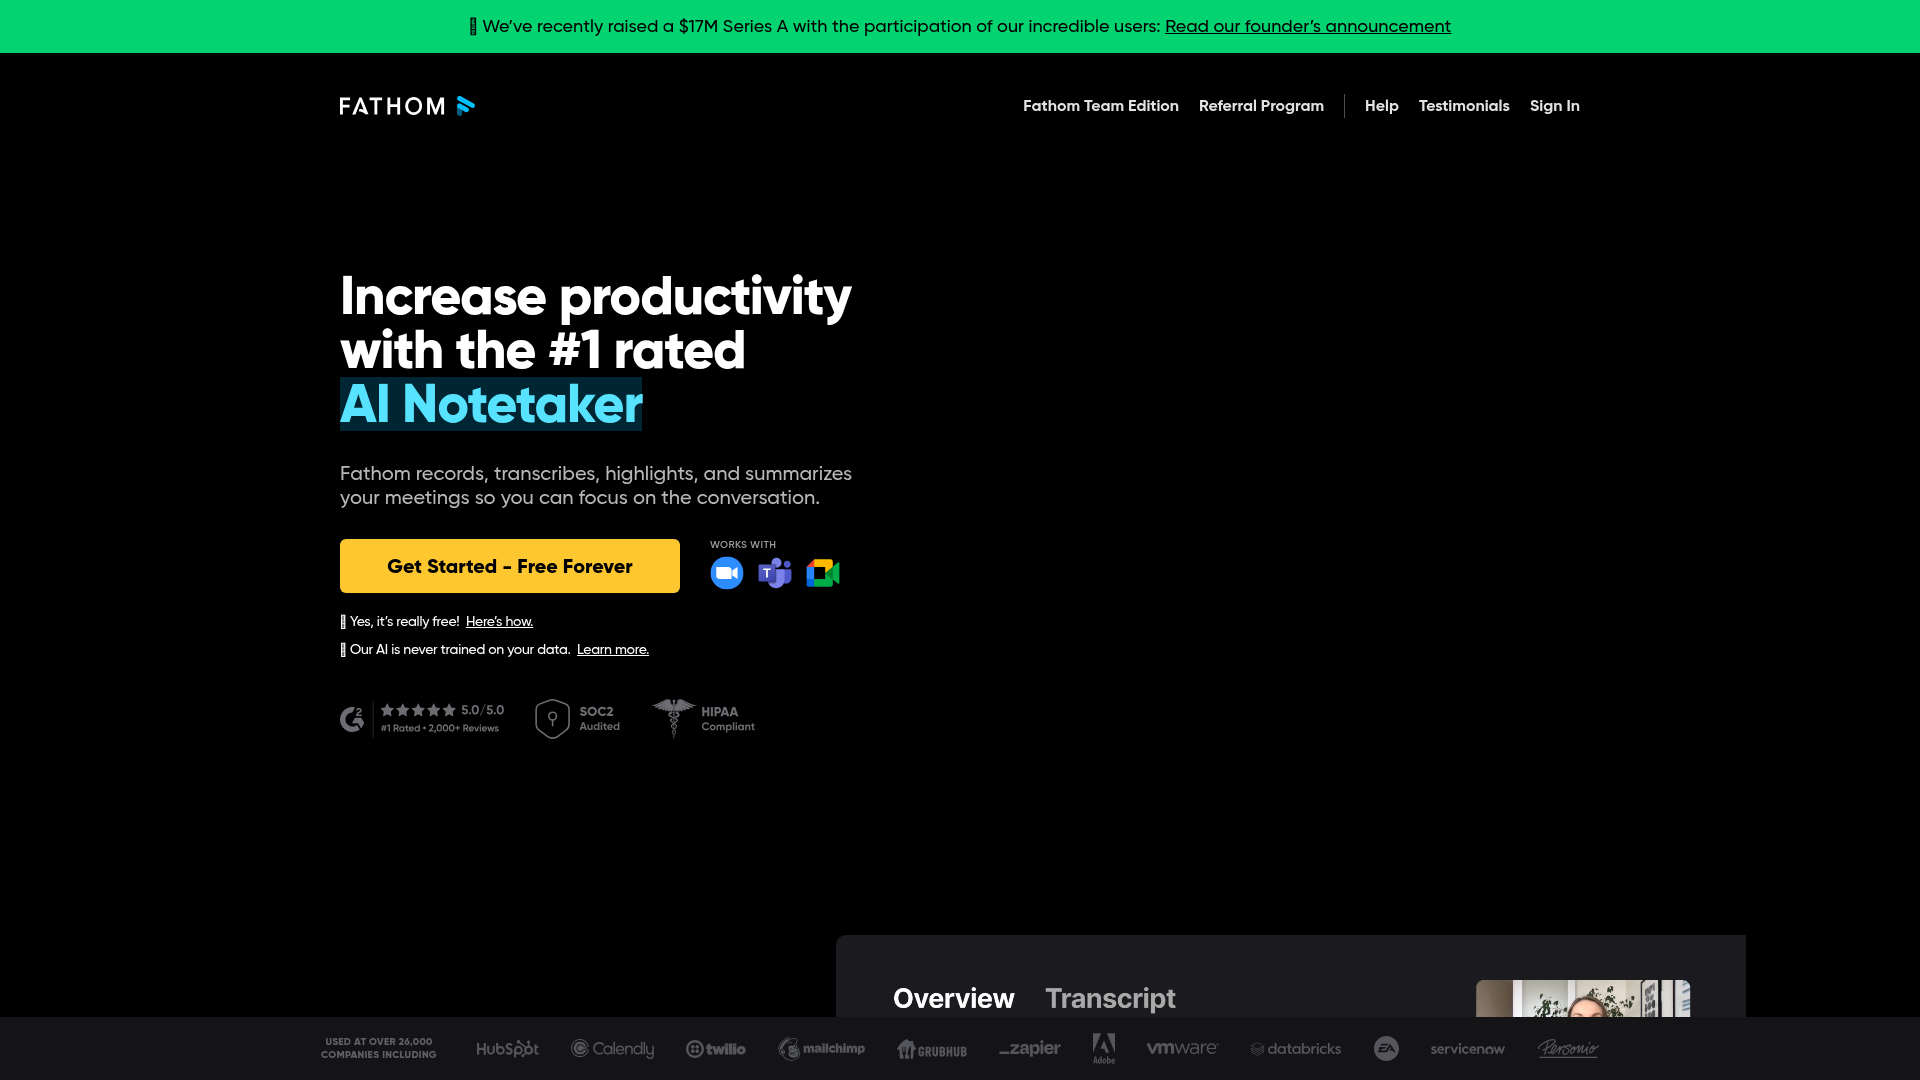Open the Referral Program page
The width and height of the screenshot is (1920, 1080).
pos(1261,105)
